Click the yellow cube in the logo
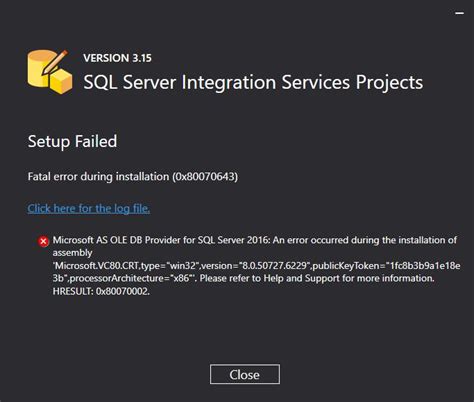This screenshot has width=474, height=402. [x=61, y=82]
